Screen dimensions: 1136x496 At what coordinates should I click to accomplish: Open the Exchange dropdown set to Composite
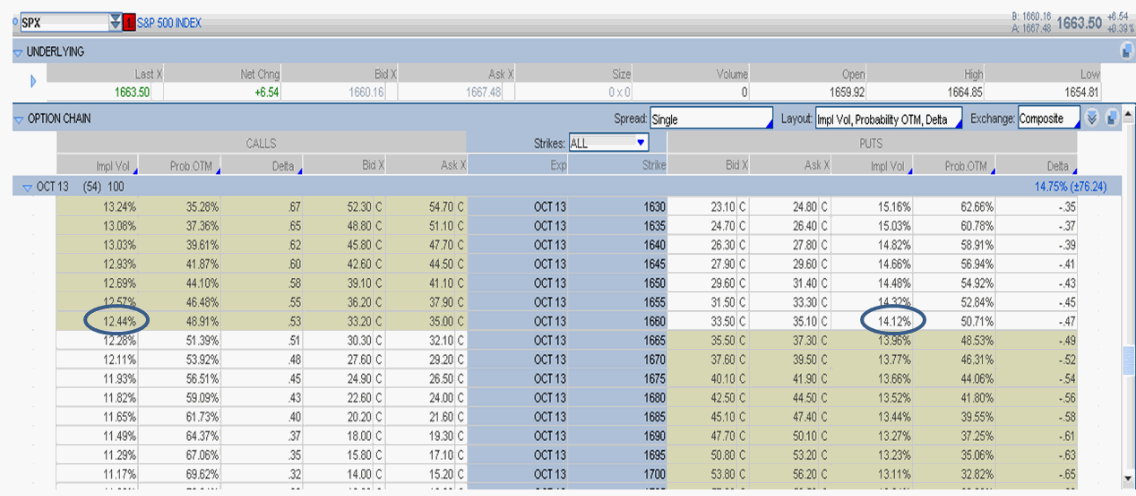tap(1048, 118)
